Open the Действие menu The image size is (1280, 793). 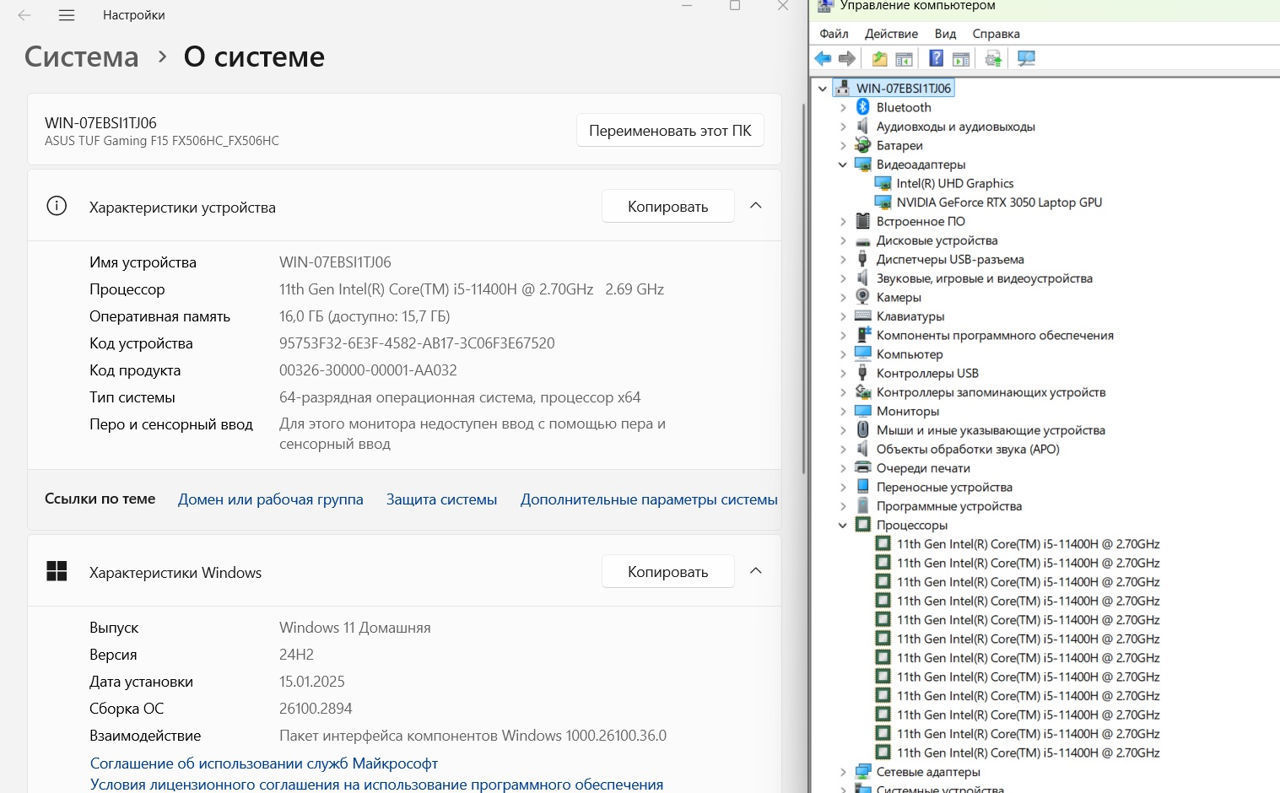(890, 33)
